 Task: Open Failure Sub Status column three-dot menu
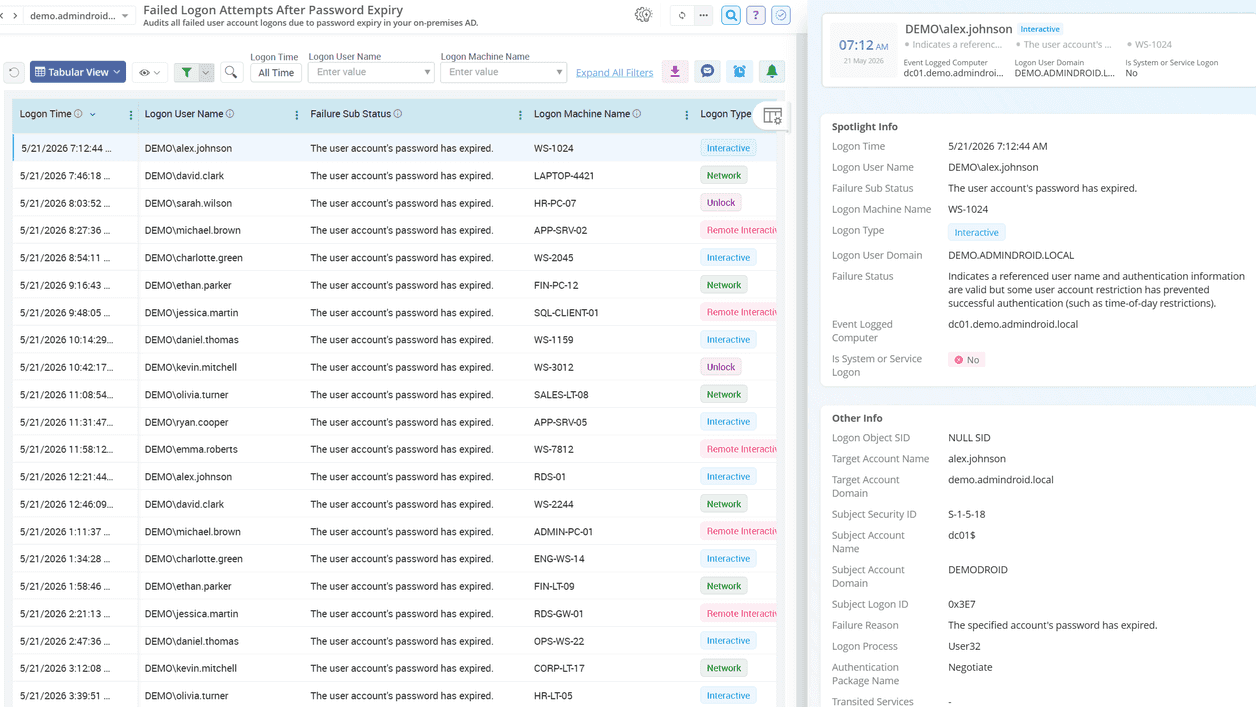click(x=520, y=115)
